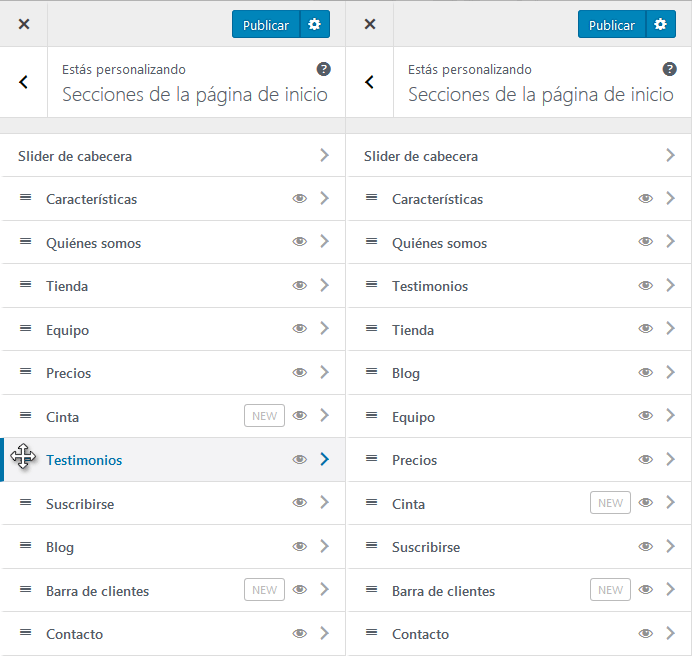Select the Suscribirse section in right panel

426,547
